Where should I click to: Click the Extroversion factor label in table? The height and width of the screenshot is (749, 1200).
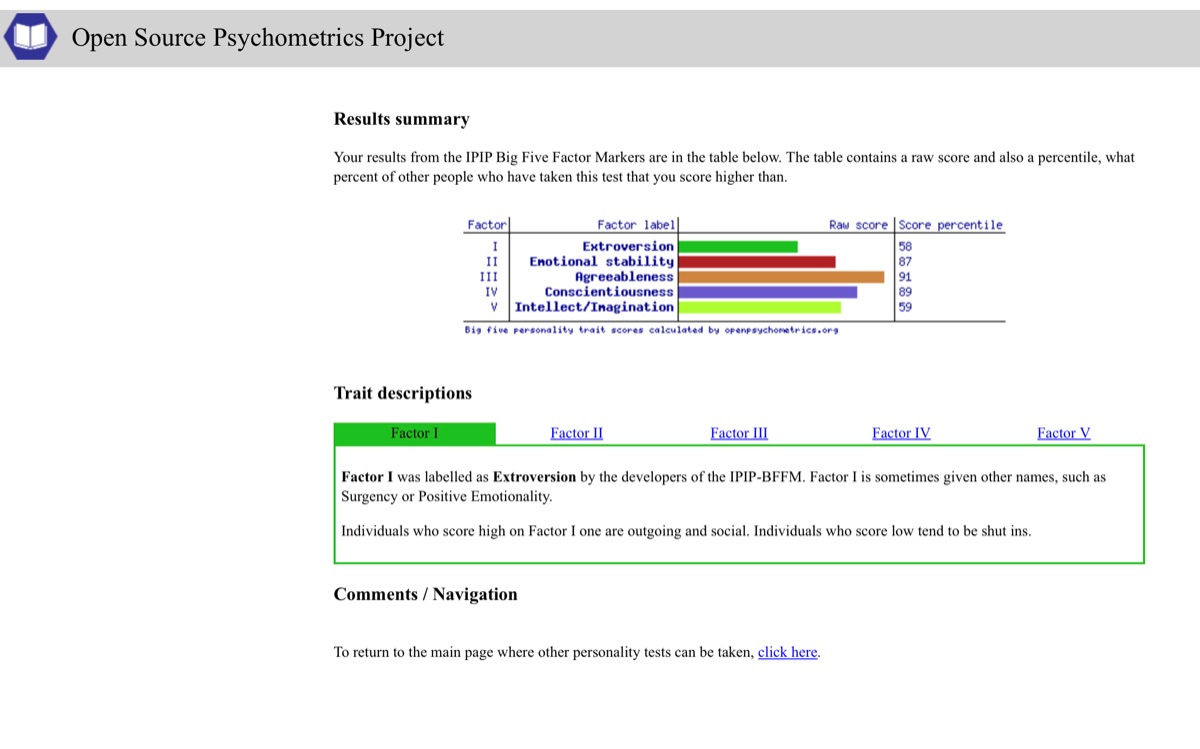(628, 246)
